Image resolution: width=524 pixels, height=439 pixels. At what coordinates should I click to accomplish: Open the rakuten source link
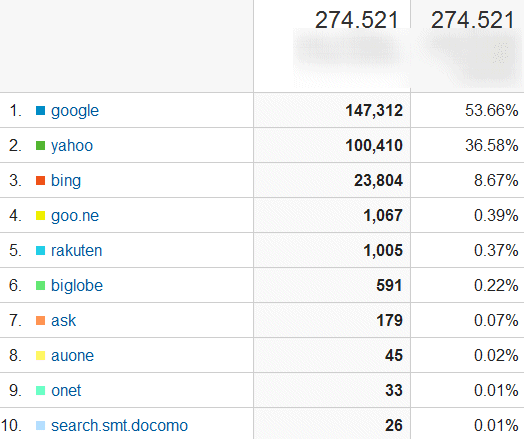coord(77,251)
